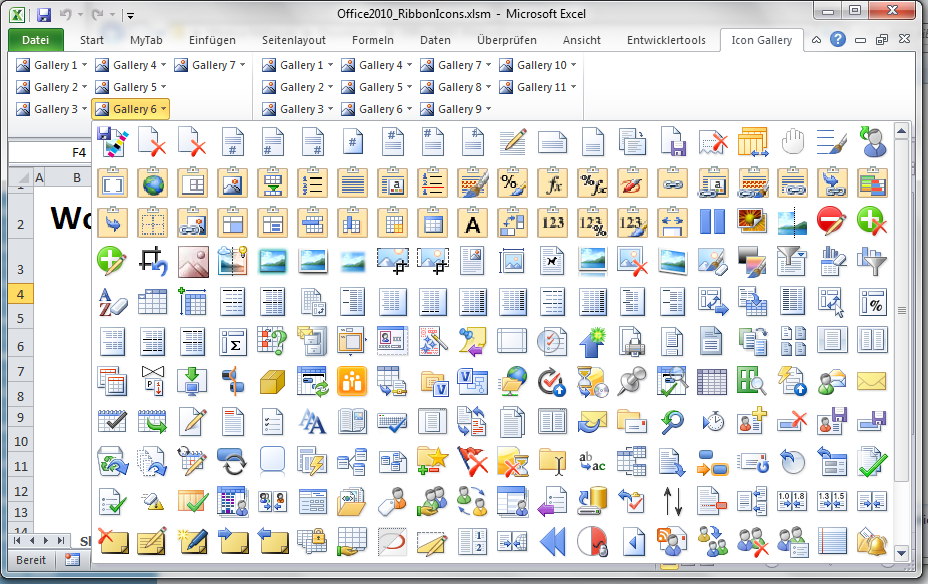Click the clipboard with globe icon
This screenshot has height=584, width=928.
(x=151, y=183)
